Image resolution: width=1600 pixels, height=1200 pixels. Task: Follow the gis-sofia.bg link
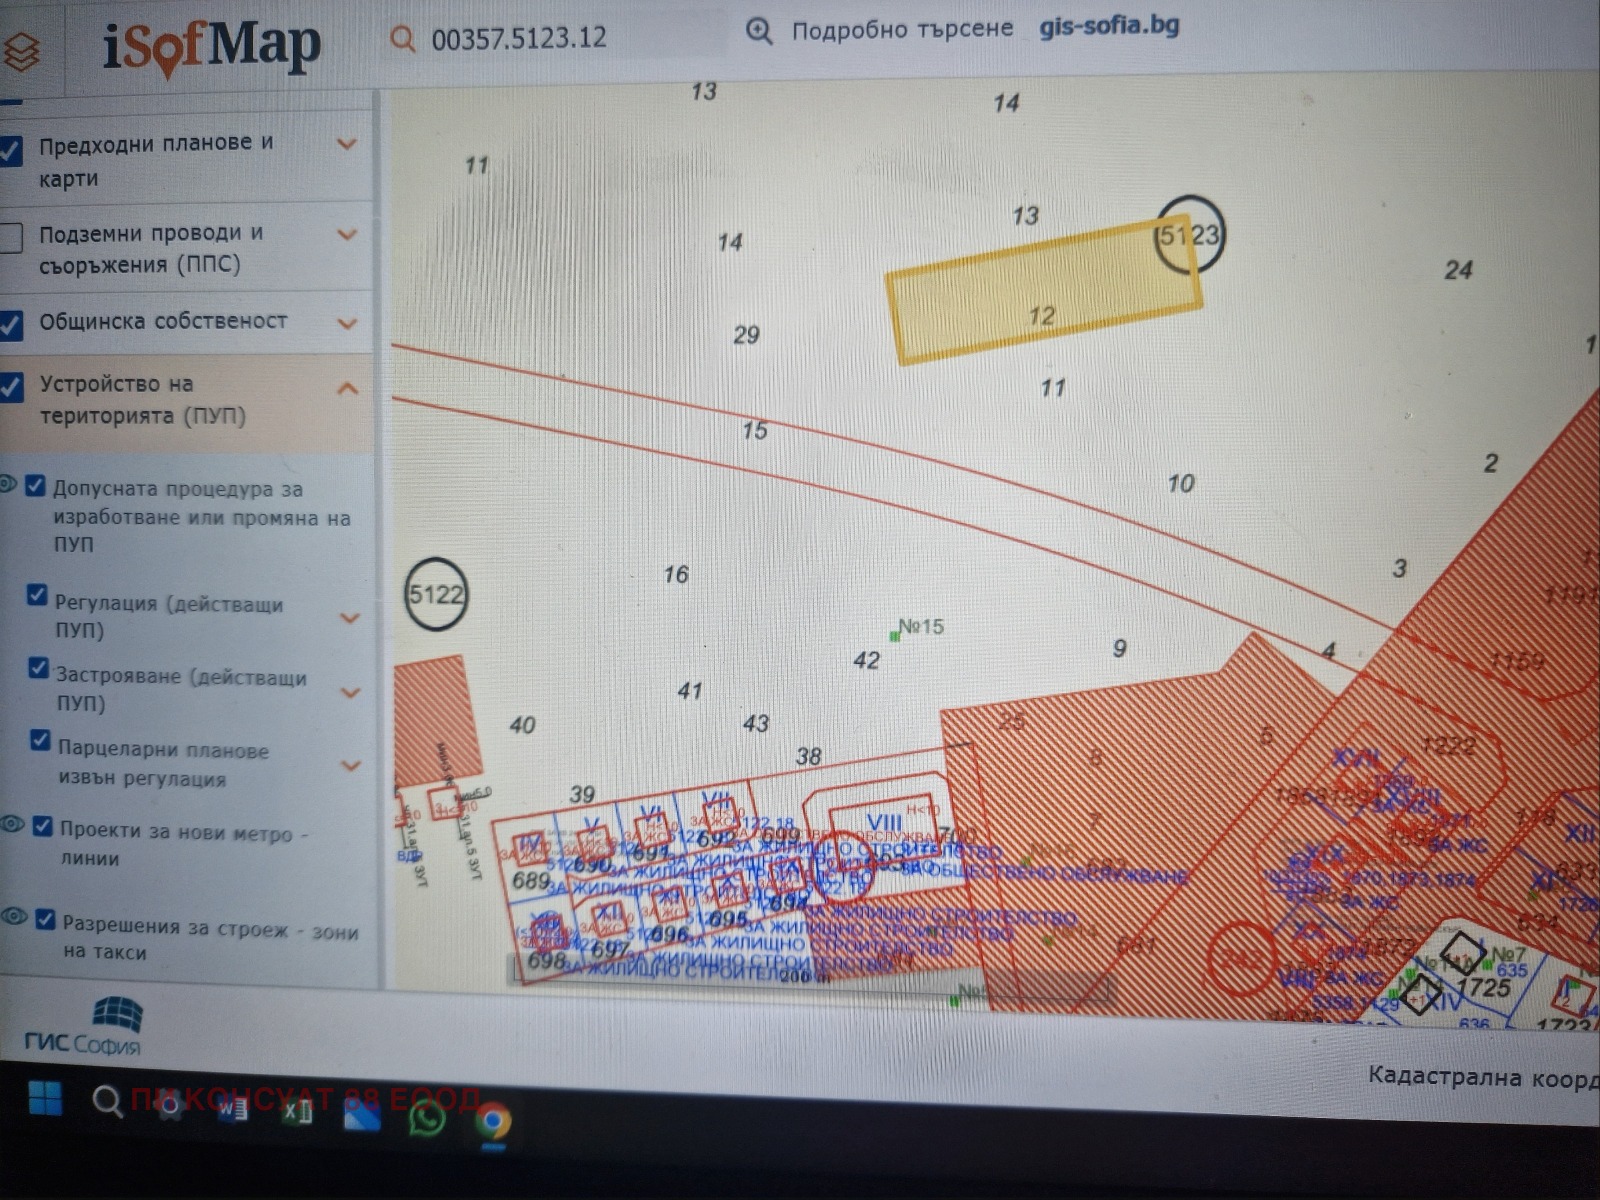coord(1109,25)
